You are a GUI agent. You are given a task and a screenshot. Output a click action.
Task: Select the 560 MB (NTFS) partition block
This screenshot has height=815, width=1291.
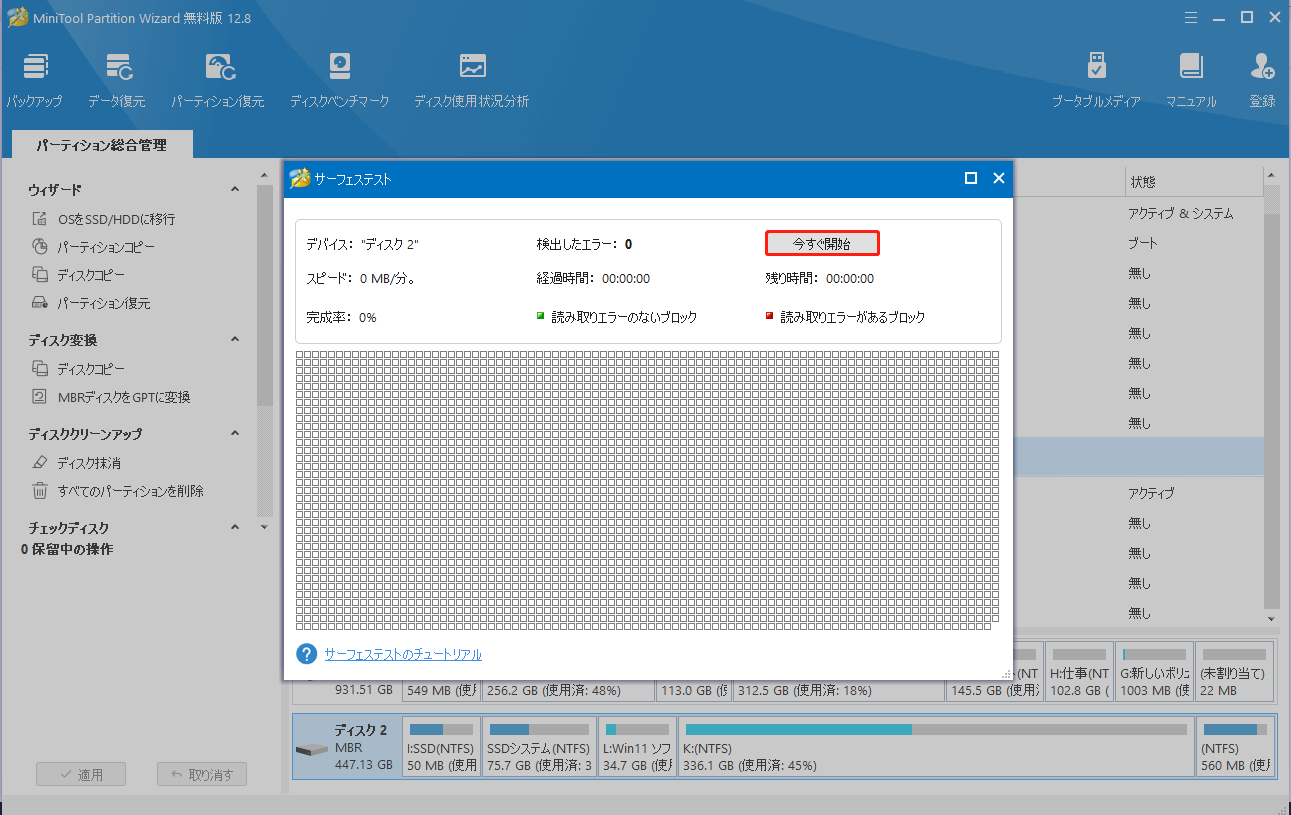[x=1236, y=747]
